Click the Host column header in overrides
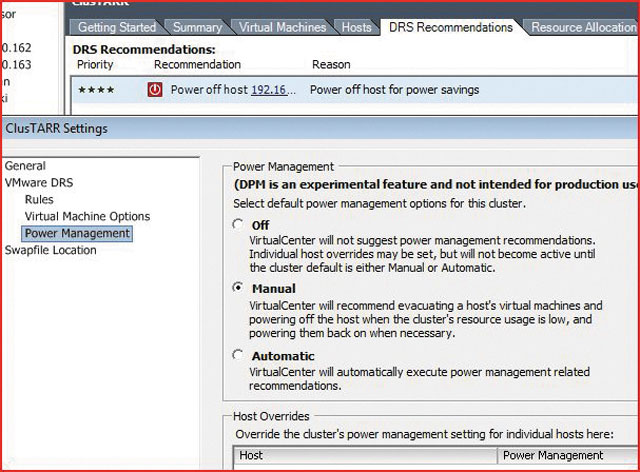This screenshot has height=472, width=640. click(x=365, y=456)
